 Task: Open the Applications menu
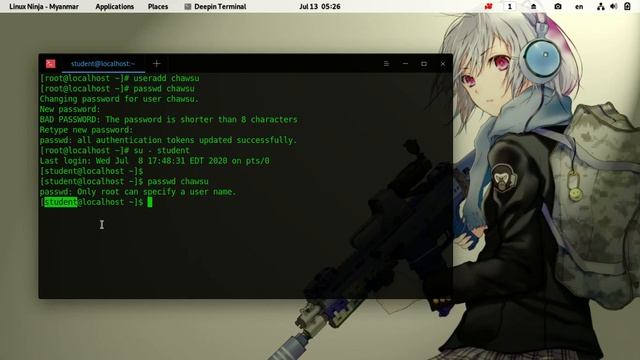point(115,7)
